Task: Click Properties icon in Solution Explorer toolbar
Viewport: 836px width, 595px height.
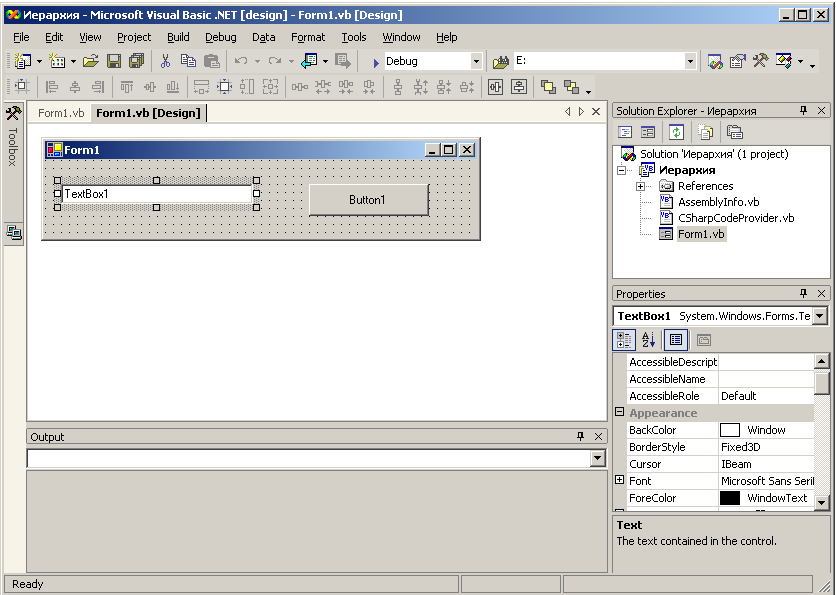Action: click(735, 132)
